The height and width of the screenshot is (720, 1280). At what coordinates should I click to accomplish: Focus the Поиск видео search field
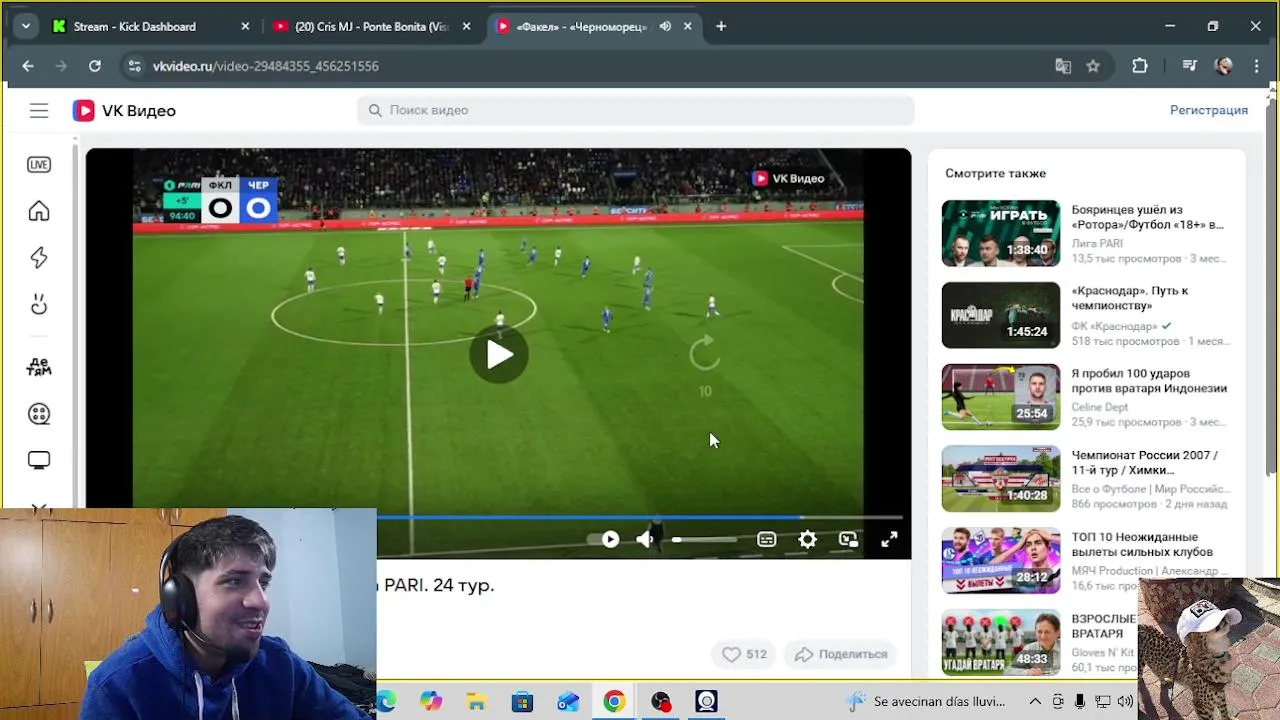pos(635,110)
